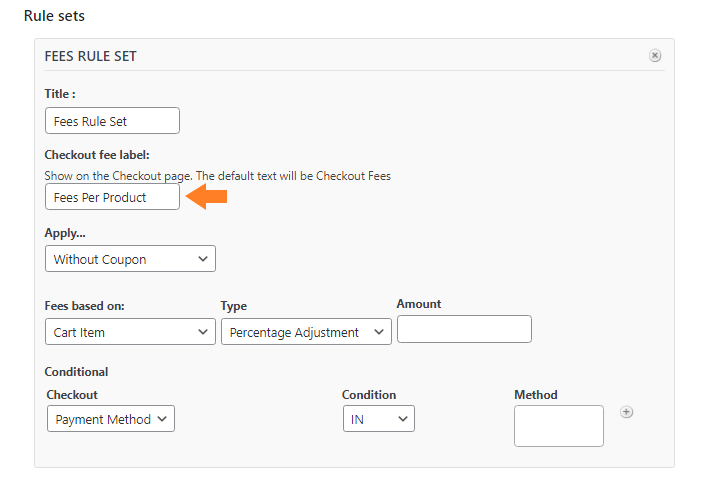Click the chevron of the Cart Item dropdown

[x=203, y=332]
